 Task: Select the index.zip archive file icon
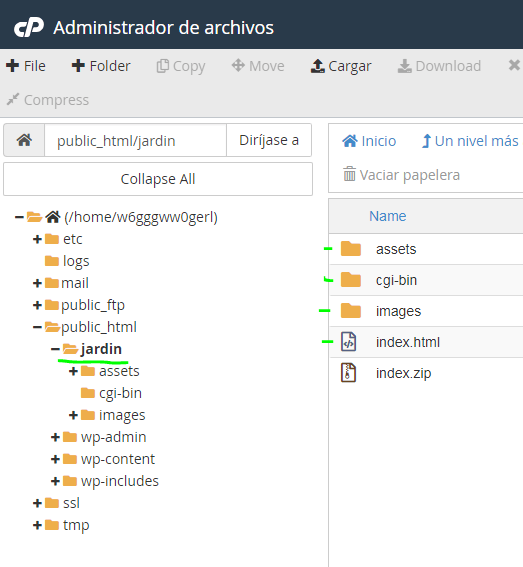pyautogui.click(x=348, y=373)
